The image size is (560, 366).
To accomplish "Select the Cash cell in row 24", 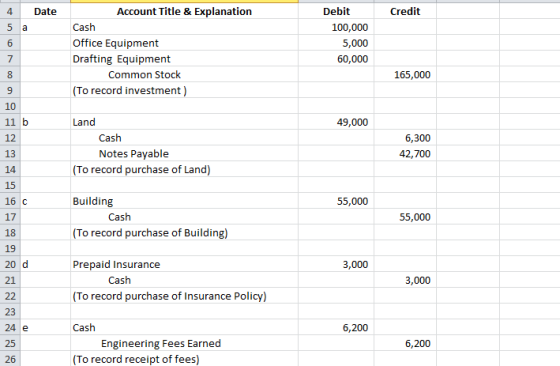I will (x=184, y=327).
